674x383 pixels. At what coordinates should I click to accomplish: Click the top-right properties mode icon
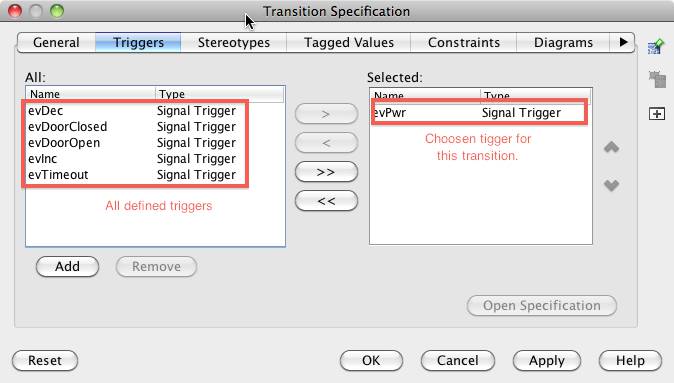coord(656,46)
